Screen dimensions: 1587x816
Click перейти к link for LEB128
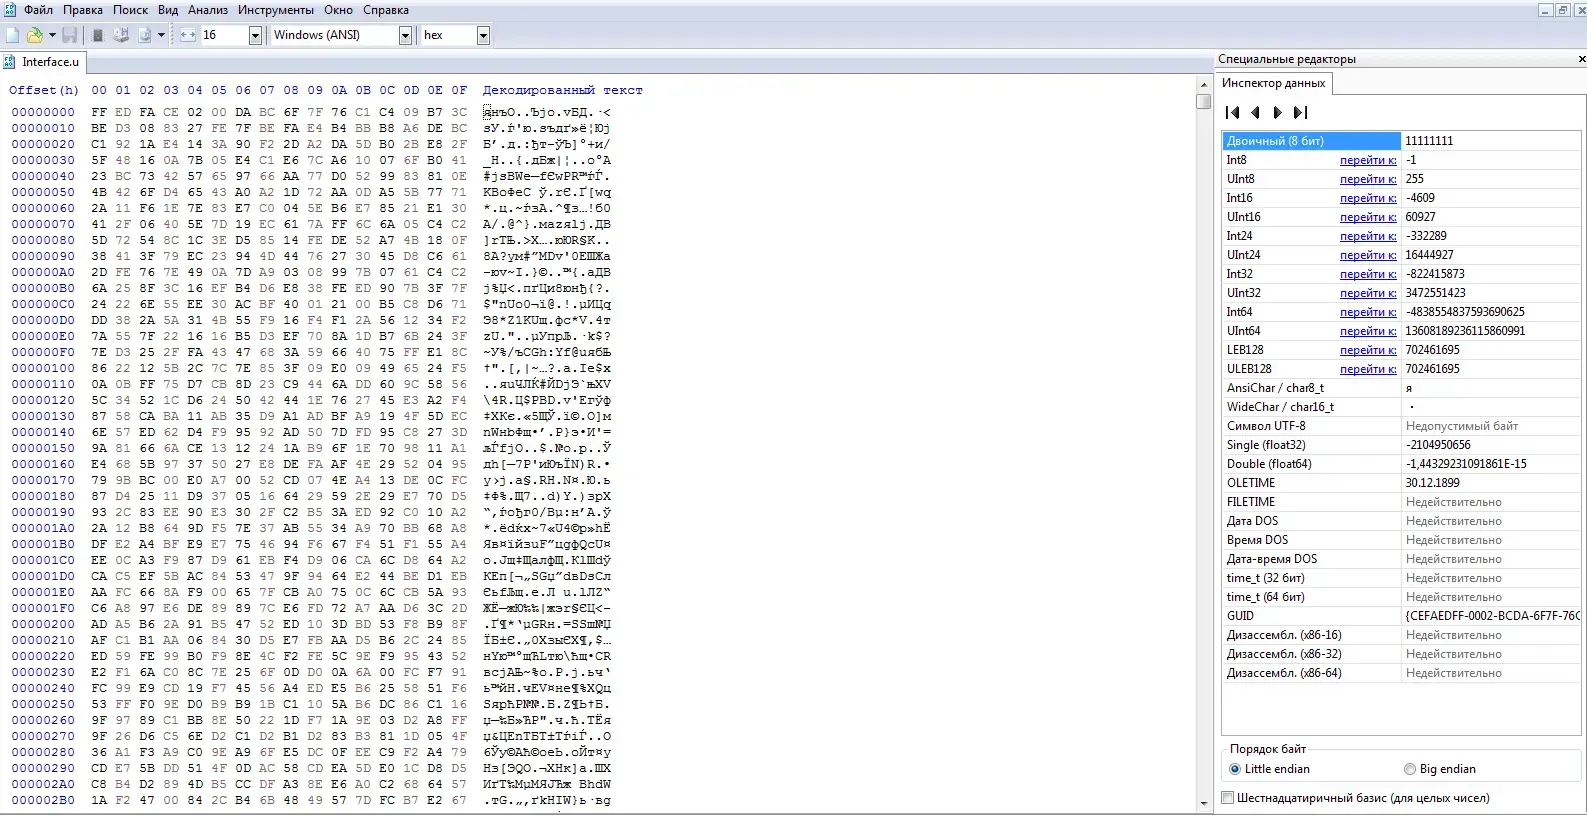[1368, 350]
